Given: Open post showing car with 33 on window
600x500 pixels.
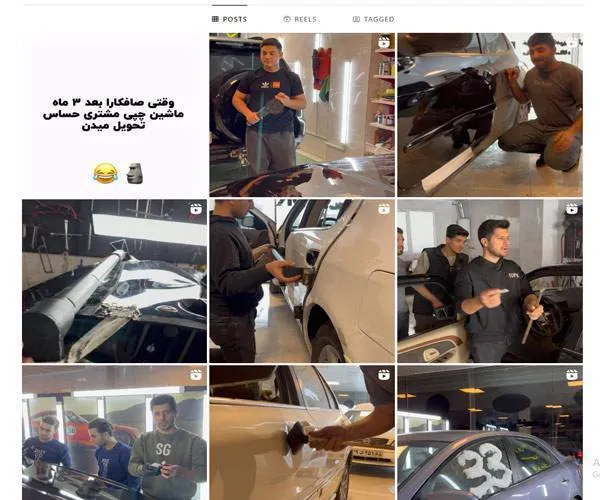Looking at the screenshot, I should tap(490, 433).
